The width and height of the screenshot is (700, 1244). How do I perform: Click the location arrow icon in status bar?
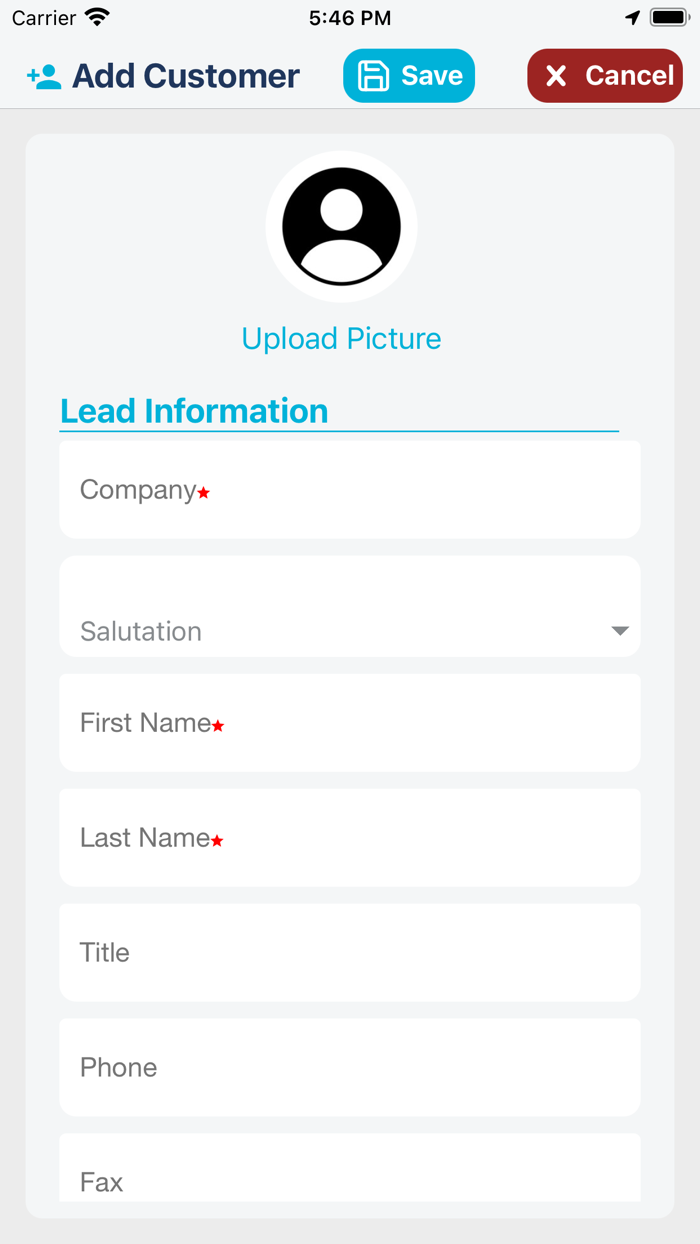point(633,16)
